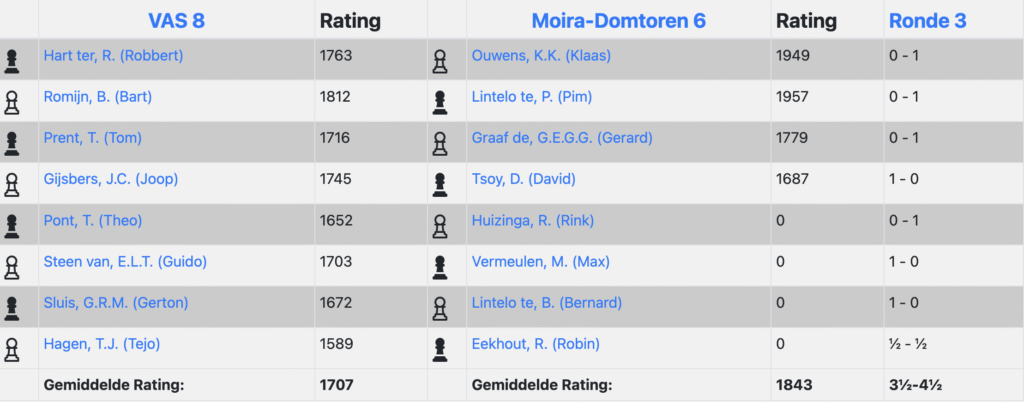This screenshot has width=1024, height=402.
Task: Open Lintelo te, B. (Bernard) player page
Action: pos(546,302)
